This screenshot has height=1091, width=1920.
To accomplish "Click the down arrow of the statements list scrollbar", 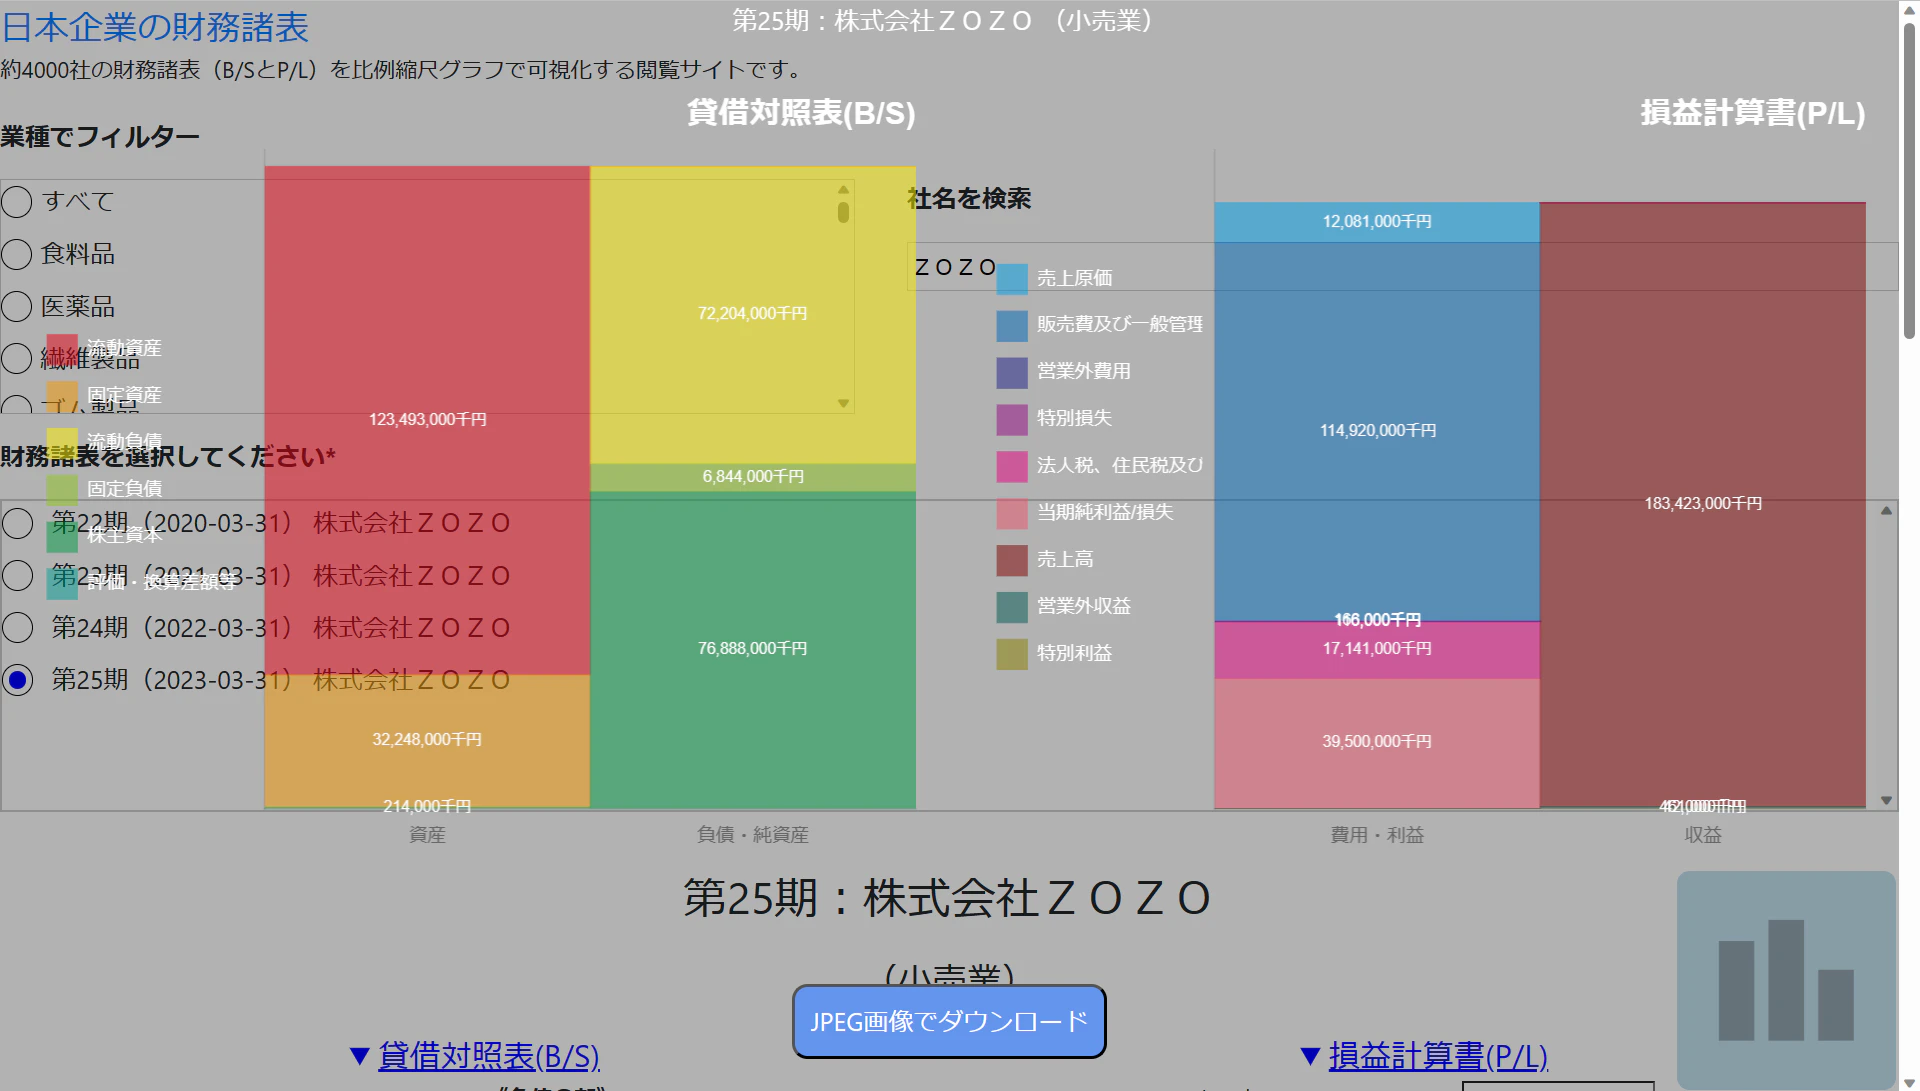I will click(x=1886, y=800).
